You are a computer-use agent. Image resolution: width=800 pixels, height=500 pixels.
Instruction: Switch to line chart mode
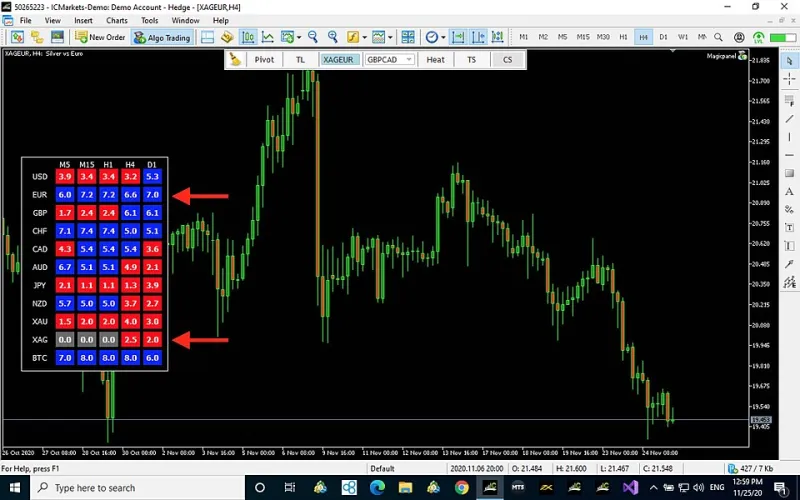(x=267, y=37)
